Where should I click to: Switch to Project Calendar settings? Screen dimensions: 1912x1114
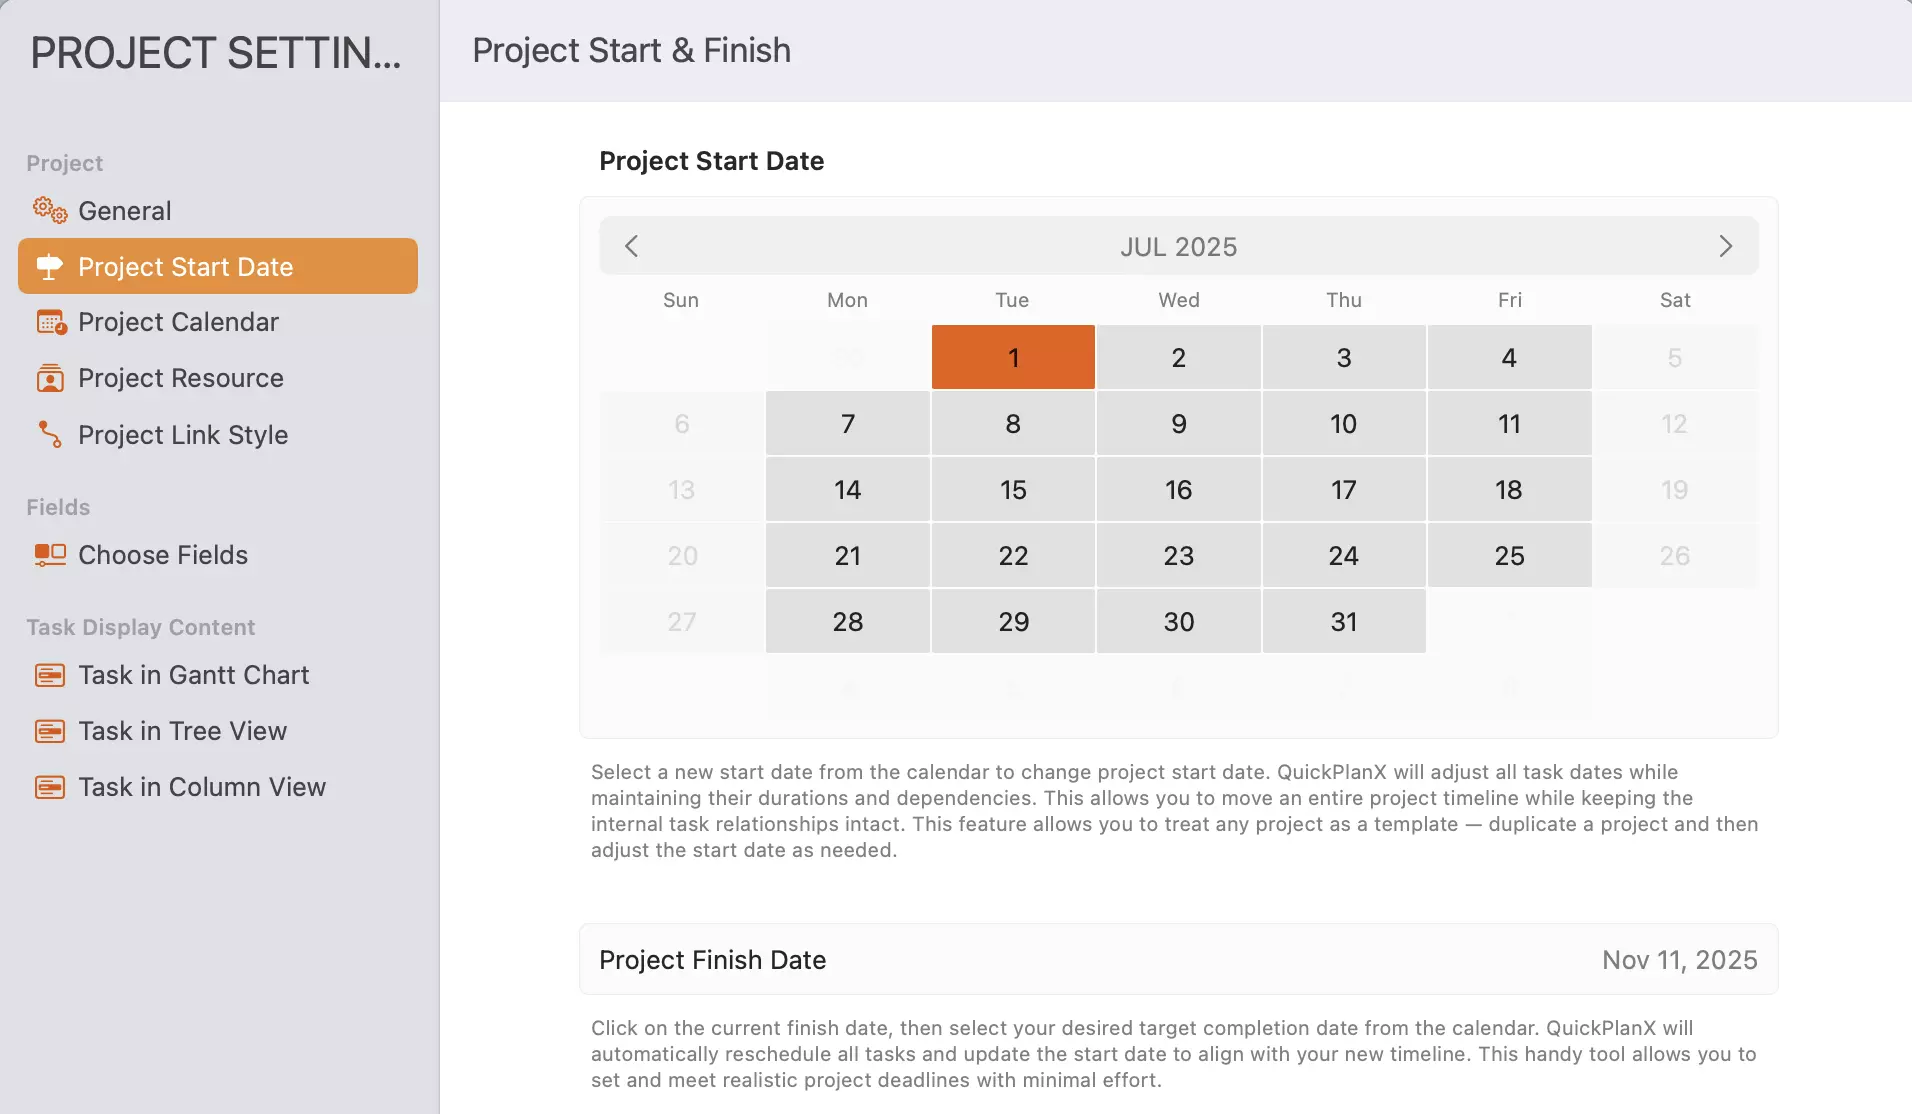coord(178,322)
